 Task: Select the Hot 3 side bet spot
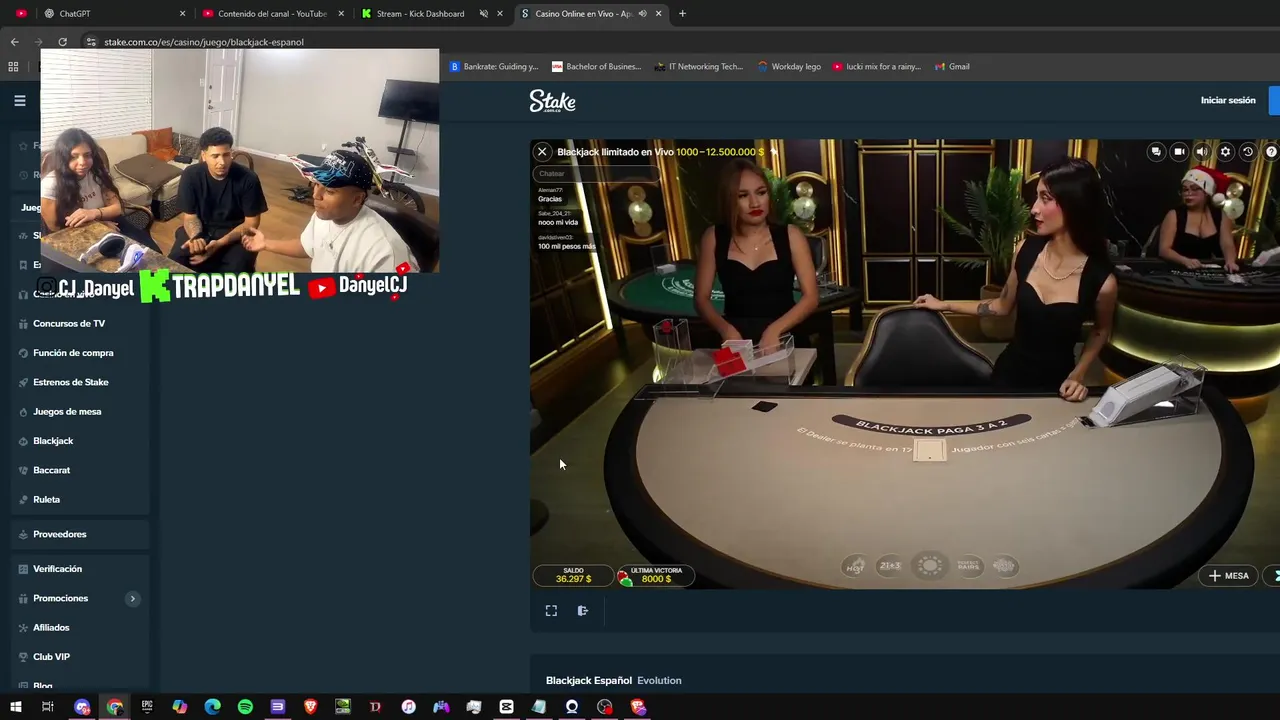point(855,566)
